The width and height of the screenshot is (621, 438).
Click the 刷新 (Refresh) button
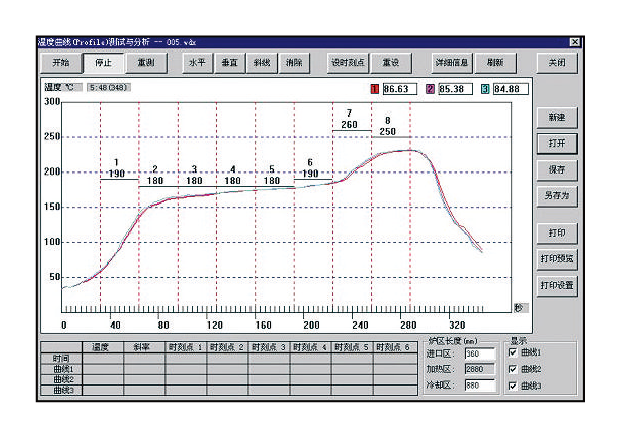click(x=495, y=62)
